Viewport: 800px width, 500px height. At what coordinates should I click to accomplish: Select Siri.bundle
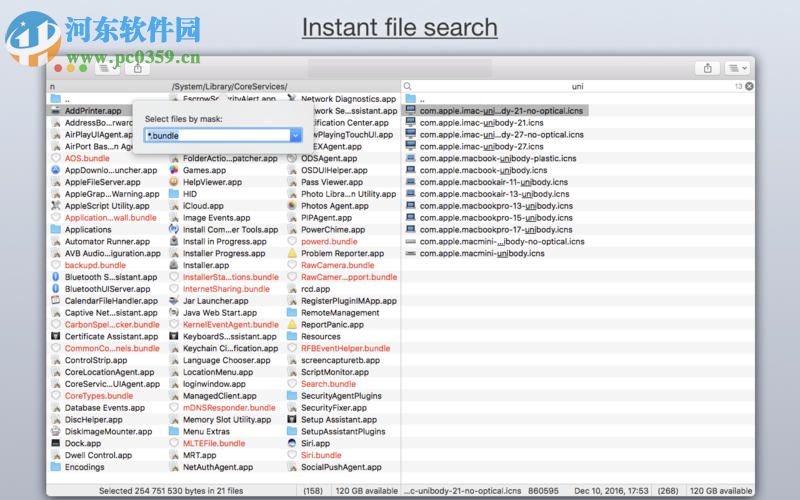(321, 455)
